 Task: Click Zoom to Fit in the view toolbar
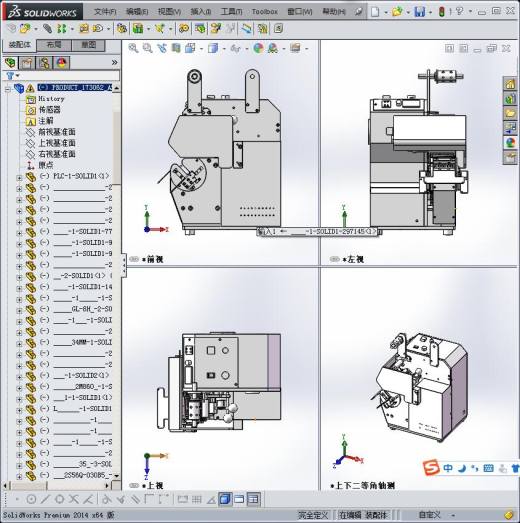click(133, 48)
